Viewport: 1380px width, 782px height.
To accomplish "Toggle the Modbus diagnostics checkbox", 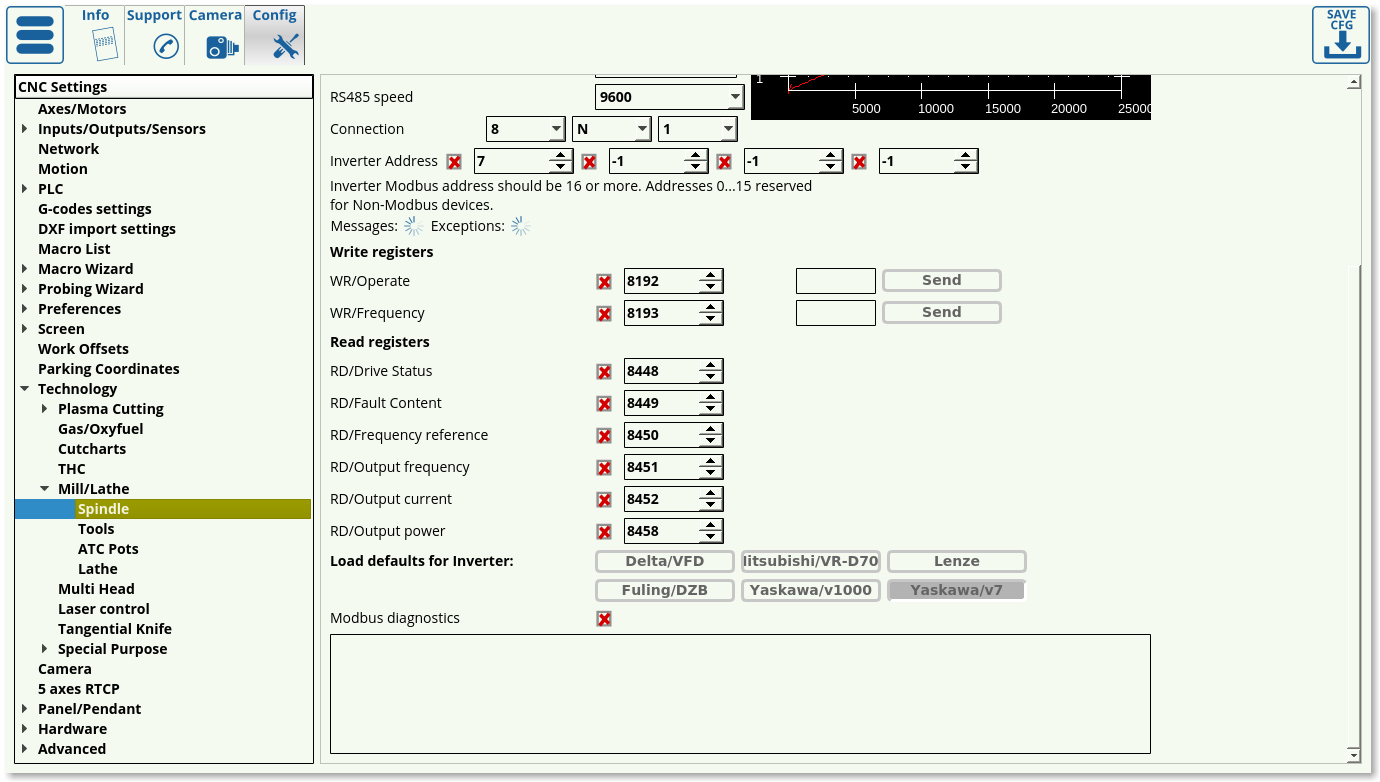I will [604, 619].
